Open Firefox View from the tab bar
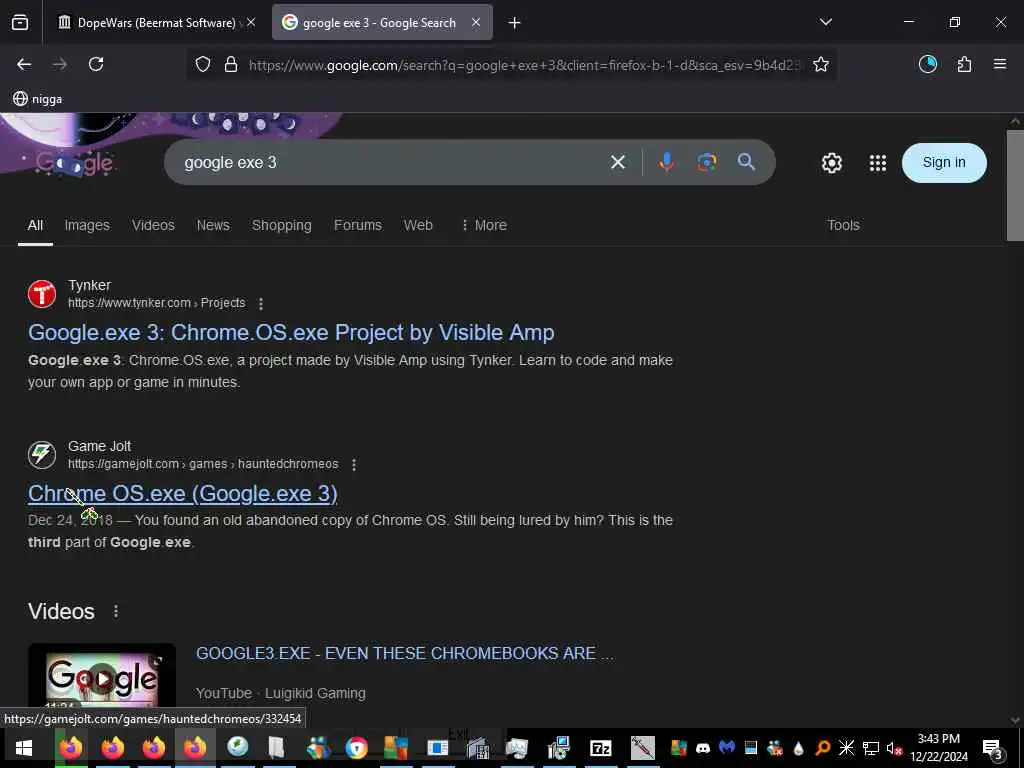The image size is (1024, 768). pyautogui.click(x=20, y=23)
